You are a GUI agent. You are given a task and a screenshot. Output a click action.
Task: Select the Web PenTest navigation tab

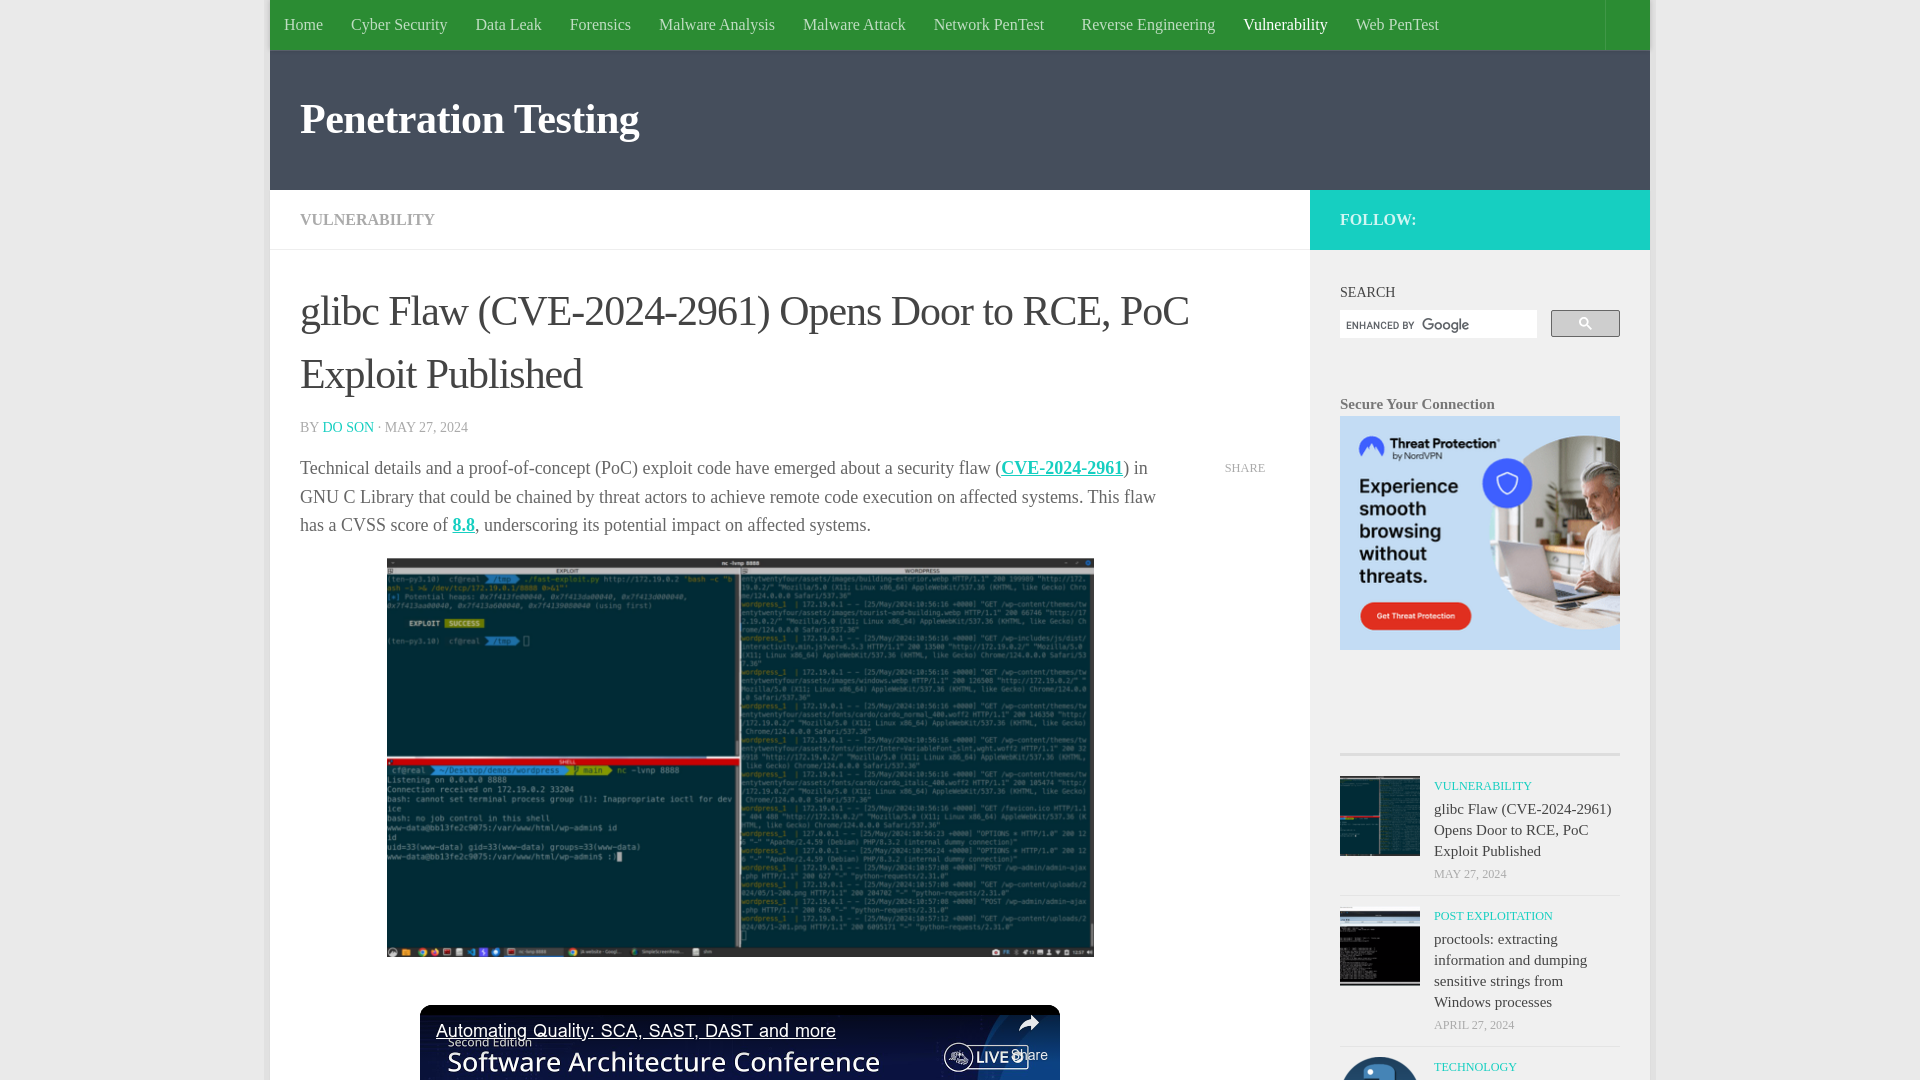[1396, 24]
